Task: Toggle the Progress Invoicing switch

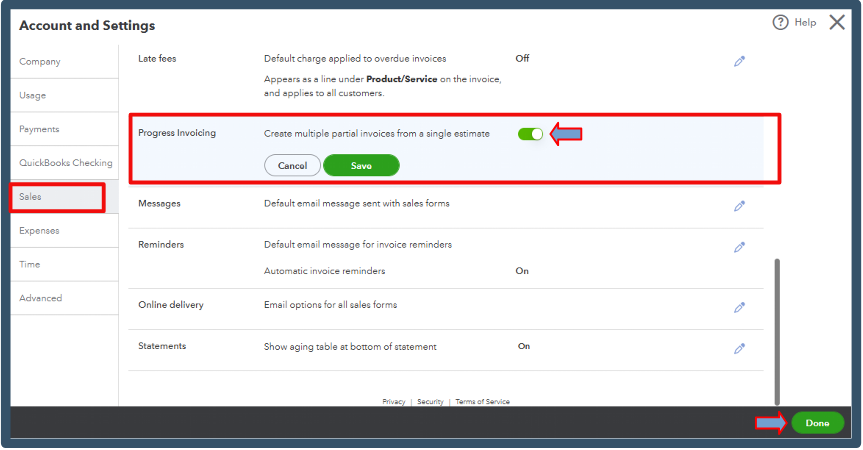Action: click(530, 134)
